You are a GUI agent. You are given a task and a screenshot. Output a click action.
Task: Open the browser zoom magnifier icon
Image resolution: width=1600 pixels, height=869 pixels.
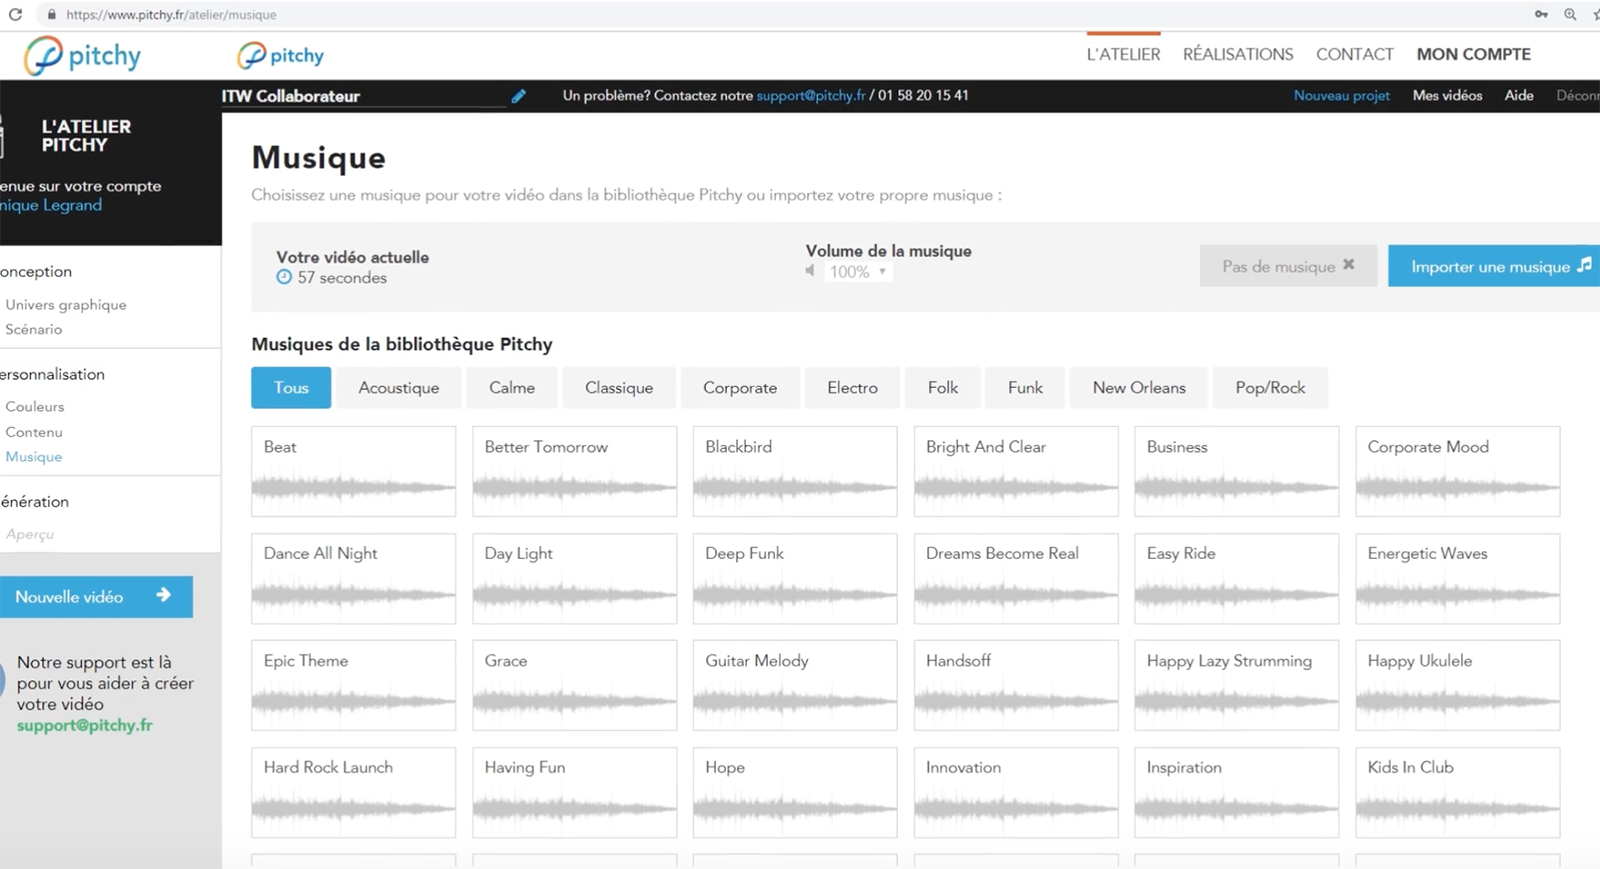[x=1570, y=14]
